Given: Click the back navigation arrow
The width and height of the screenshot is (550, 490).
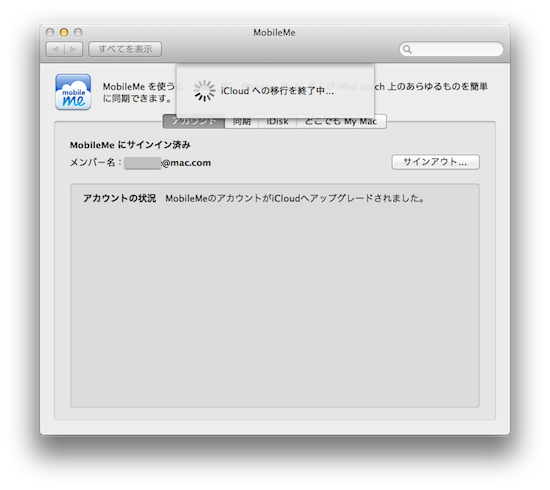Looking at the screenshot, I should 55,49.
